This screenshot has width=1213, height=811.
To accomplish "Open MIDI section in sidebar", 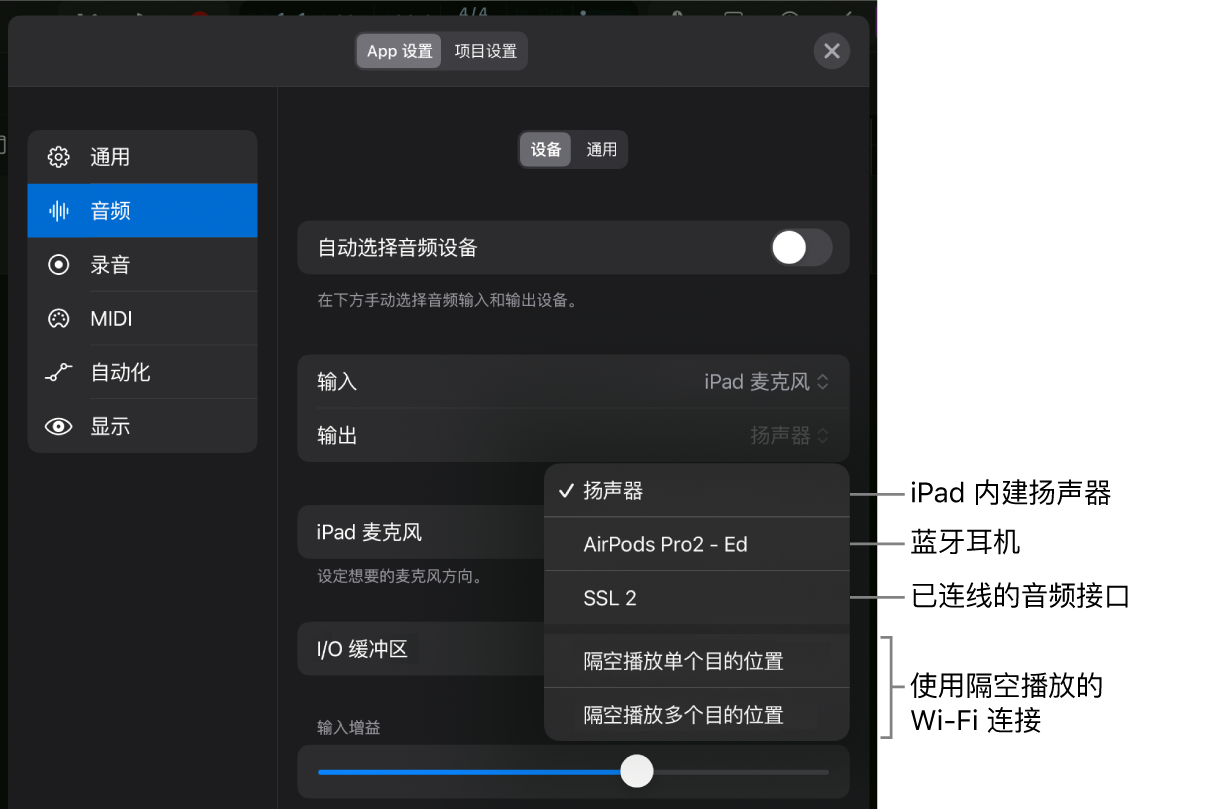I will pyautogui.click(x=143, y=319).
